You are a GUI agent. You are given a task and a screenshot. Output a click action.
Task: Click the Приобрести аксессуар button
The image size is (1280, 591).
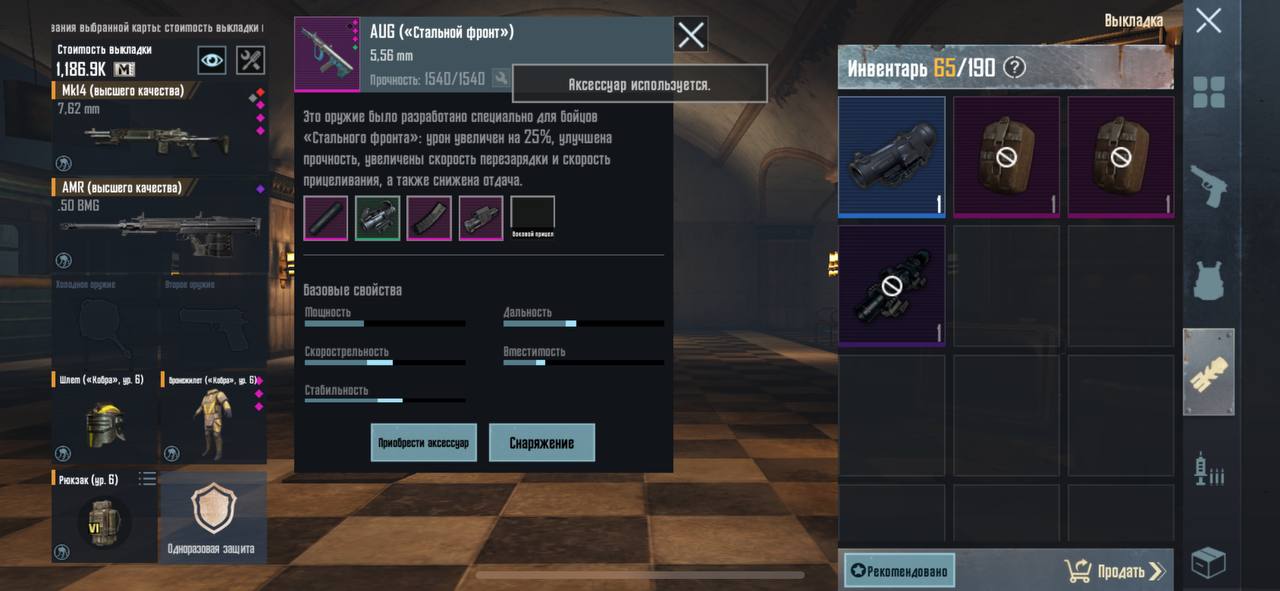(x=423, y=443)
